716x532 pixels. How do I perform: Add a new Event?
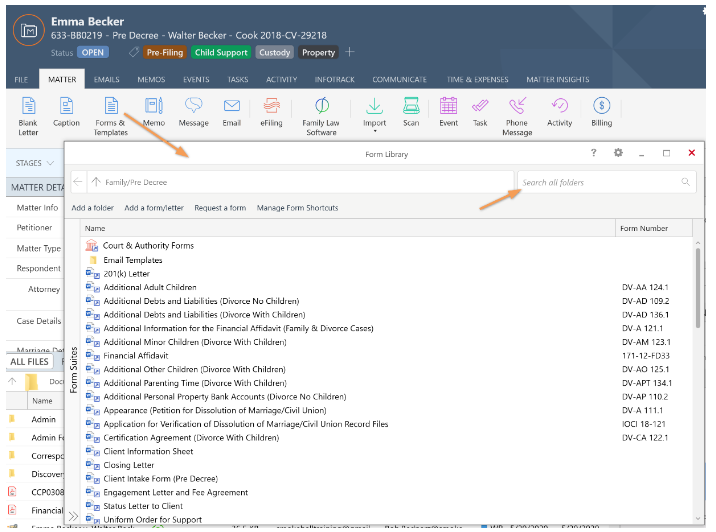[448, 112]
